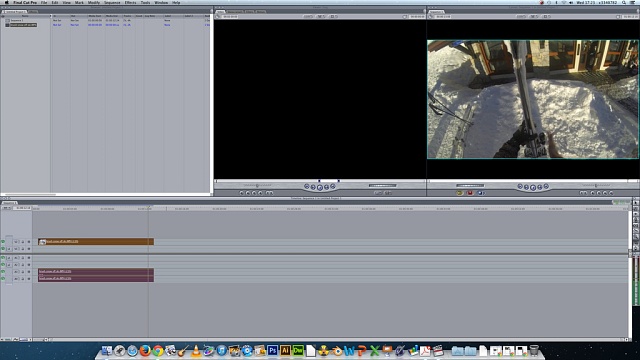Select the upper purple audio clip in the Timeline
The image size is (640, 360).
[x=96, y=271]
